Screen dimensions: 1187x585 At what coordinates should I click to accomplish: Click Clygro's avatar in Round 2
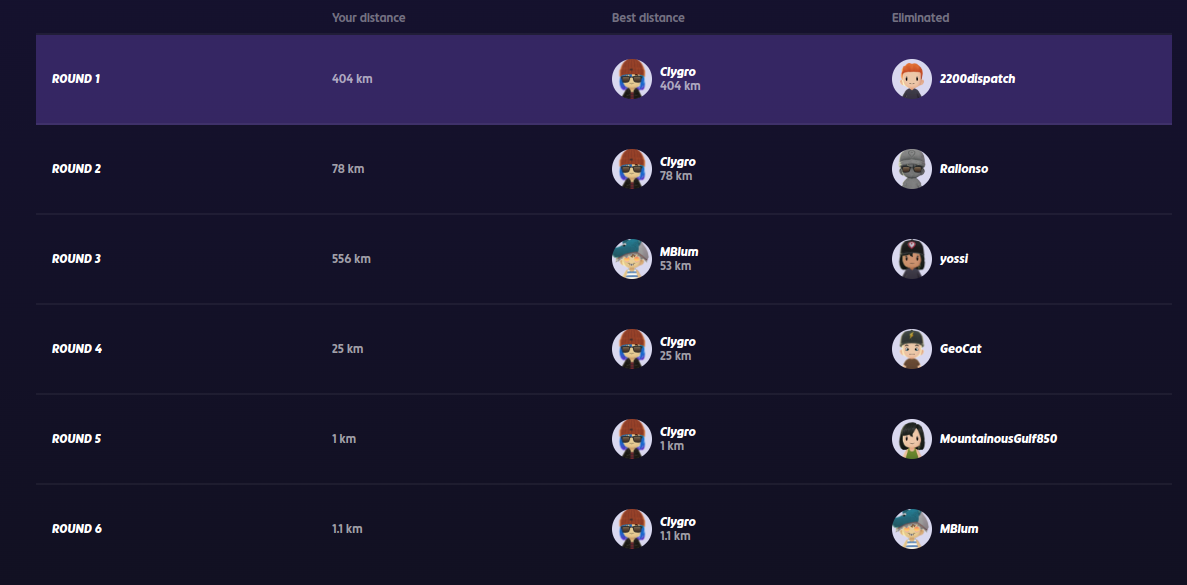tap(631, 169)
